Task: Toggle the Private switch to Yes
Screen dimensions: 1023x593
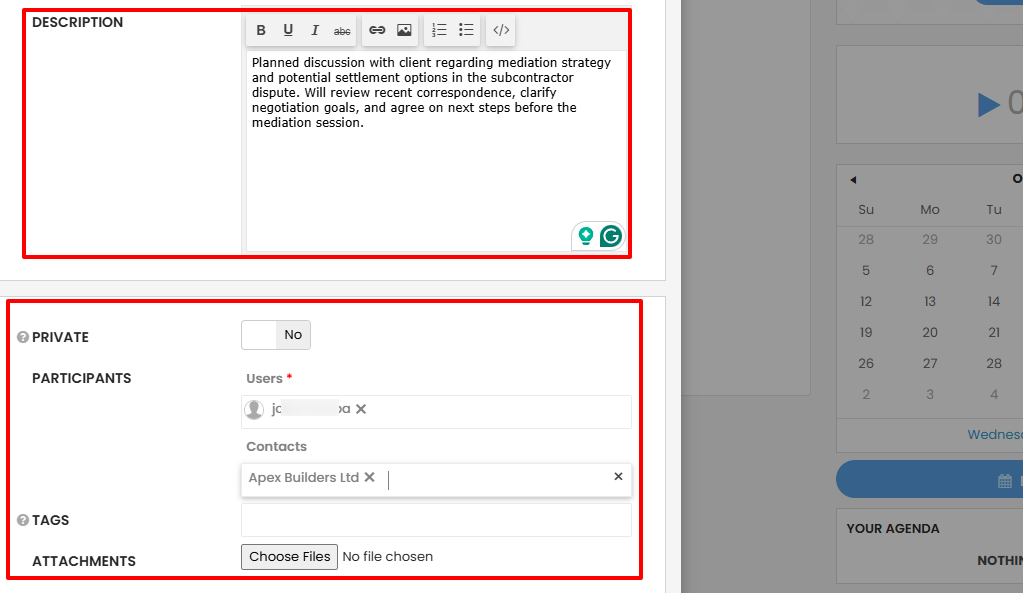Action: [256, 334]
